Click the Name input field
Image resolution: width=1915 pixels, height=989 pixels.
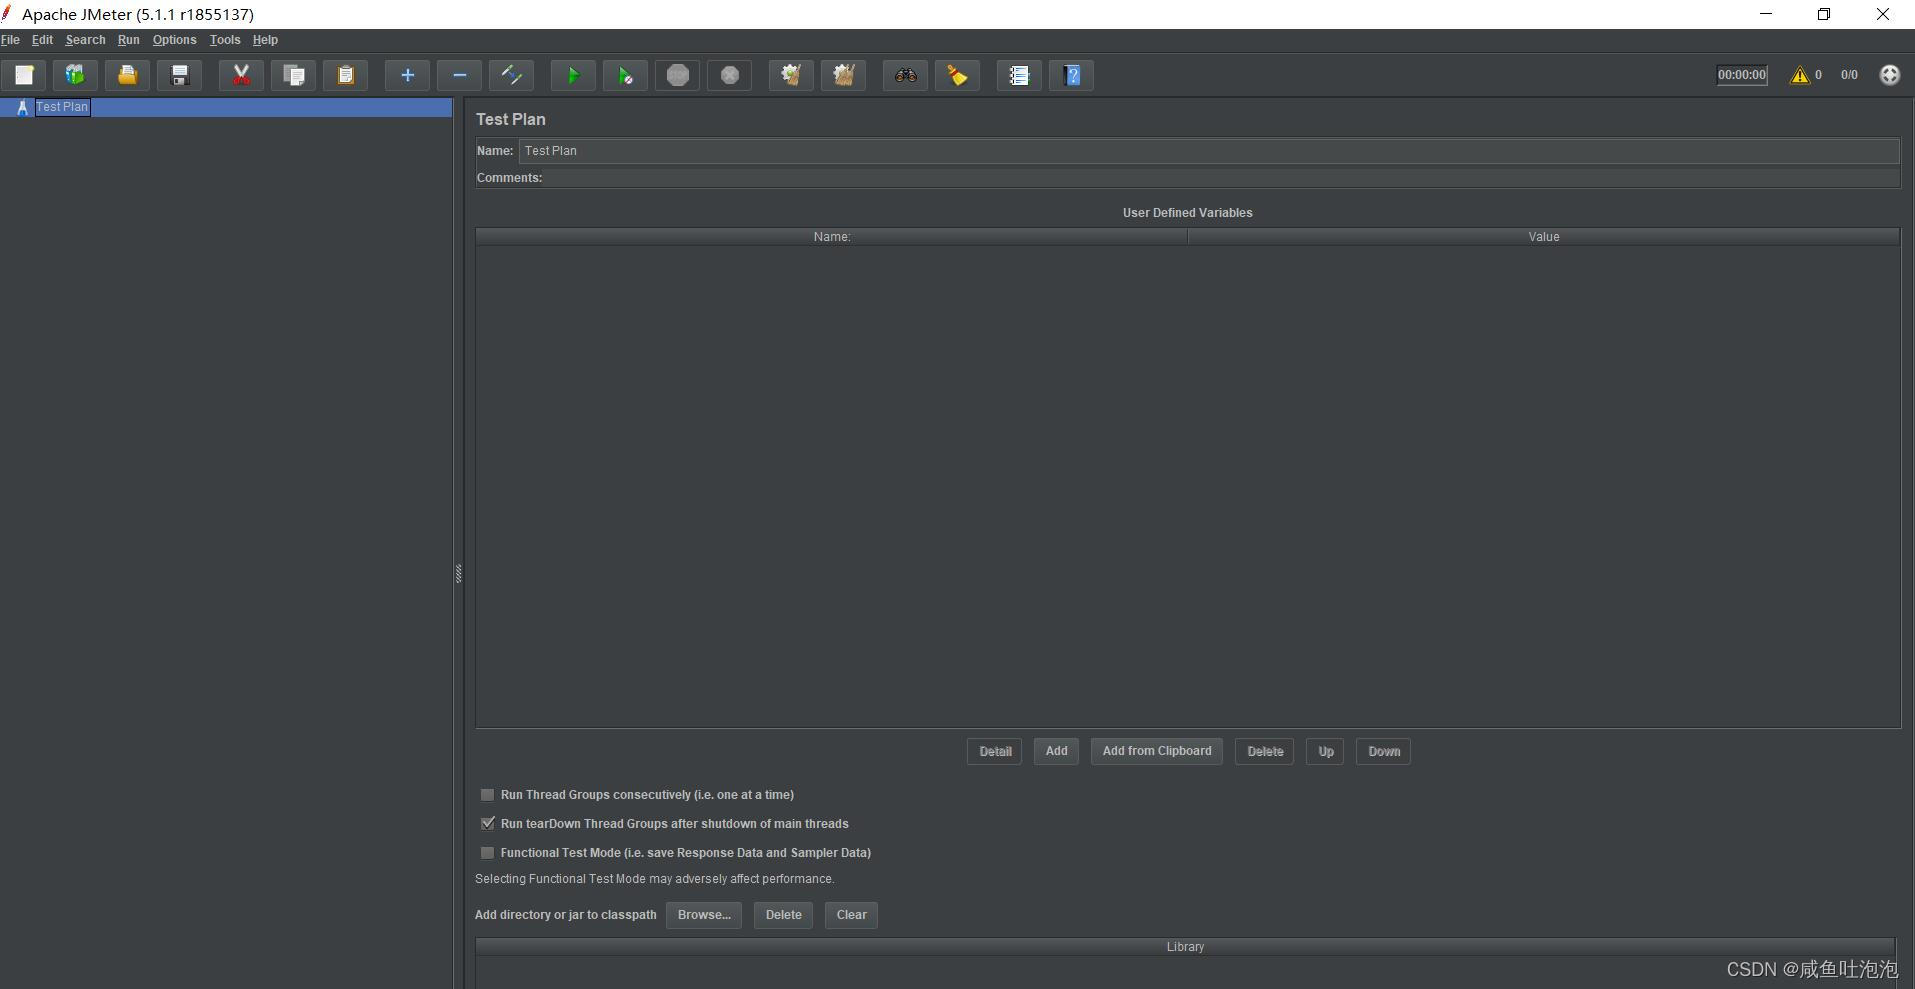click(1208, 151)
